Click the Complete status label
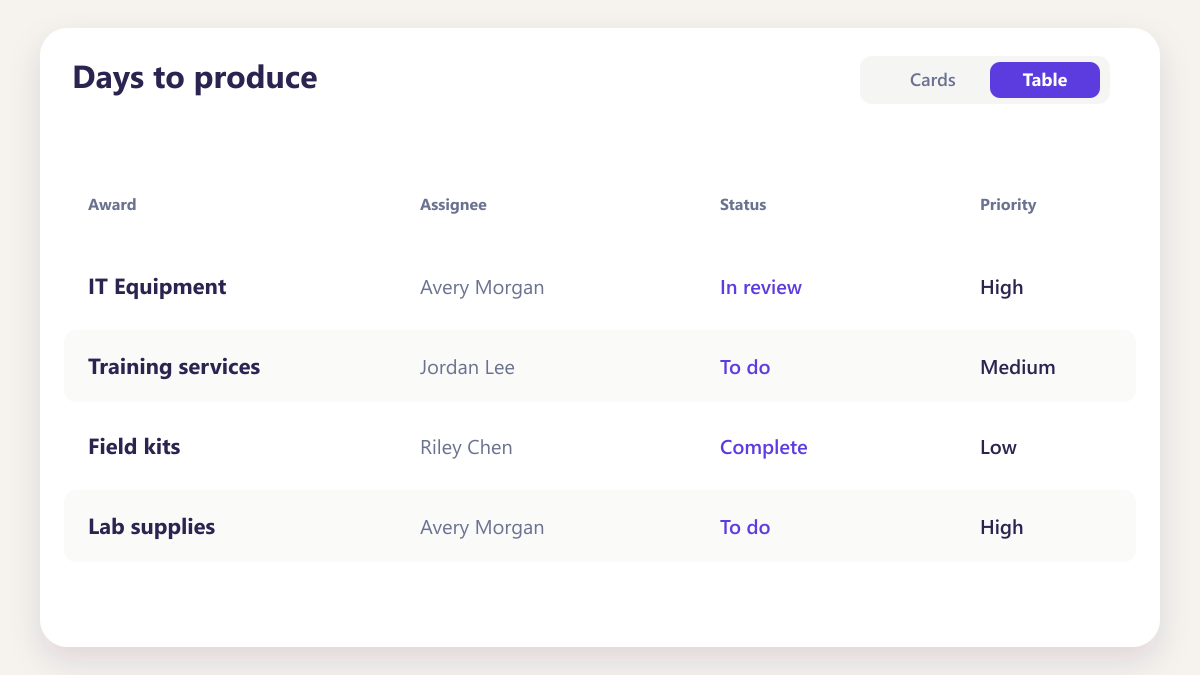 point(764,447)
